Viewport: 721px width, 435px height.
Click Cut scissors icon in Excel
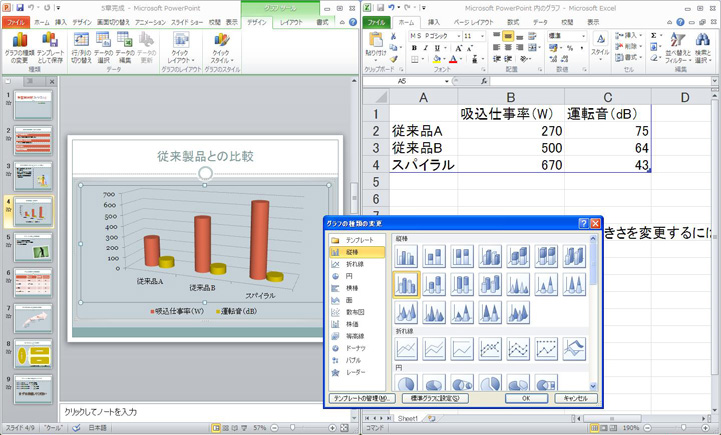pos(394,36)
